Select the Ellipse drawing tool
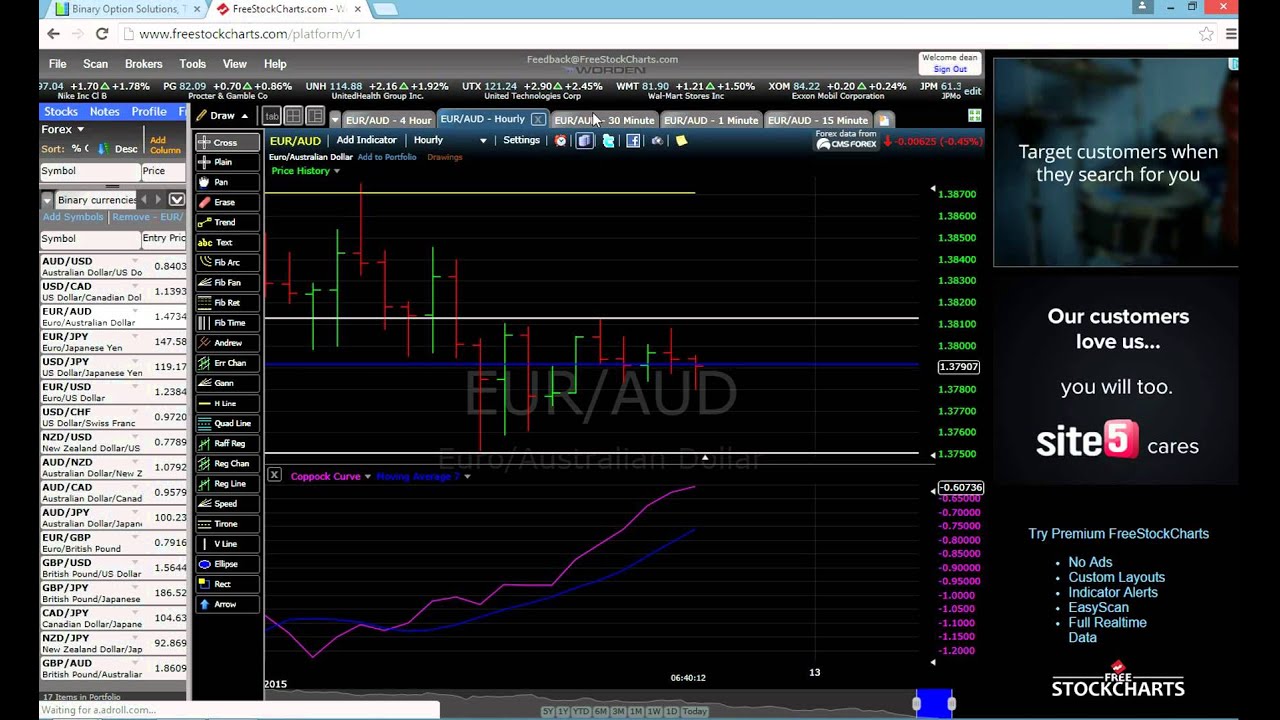1280x720 pixels. pos(227,564)
